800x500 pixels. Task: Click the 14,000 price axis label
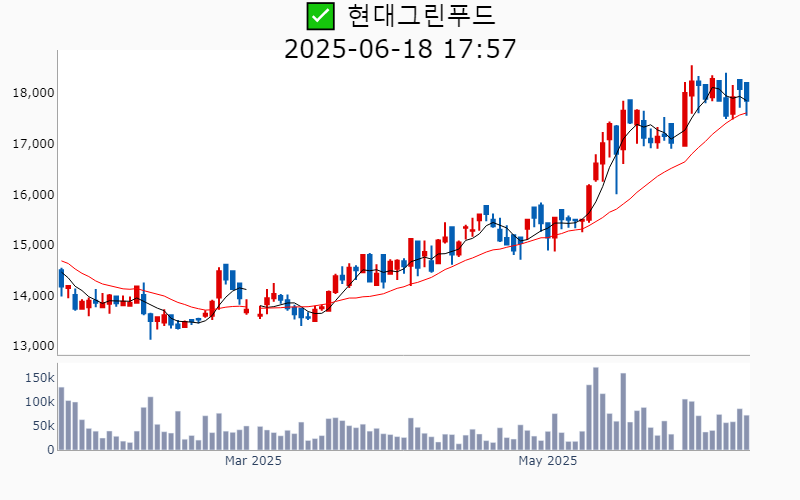click(34, 295)
